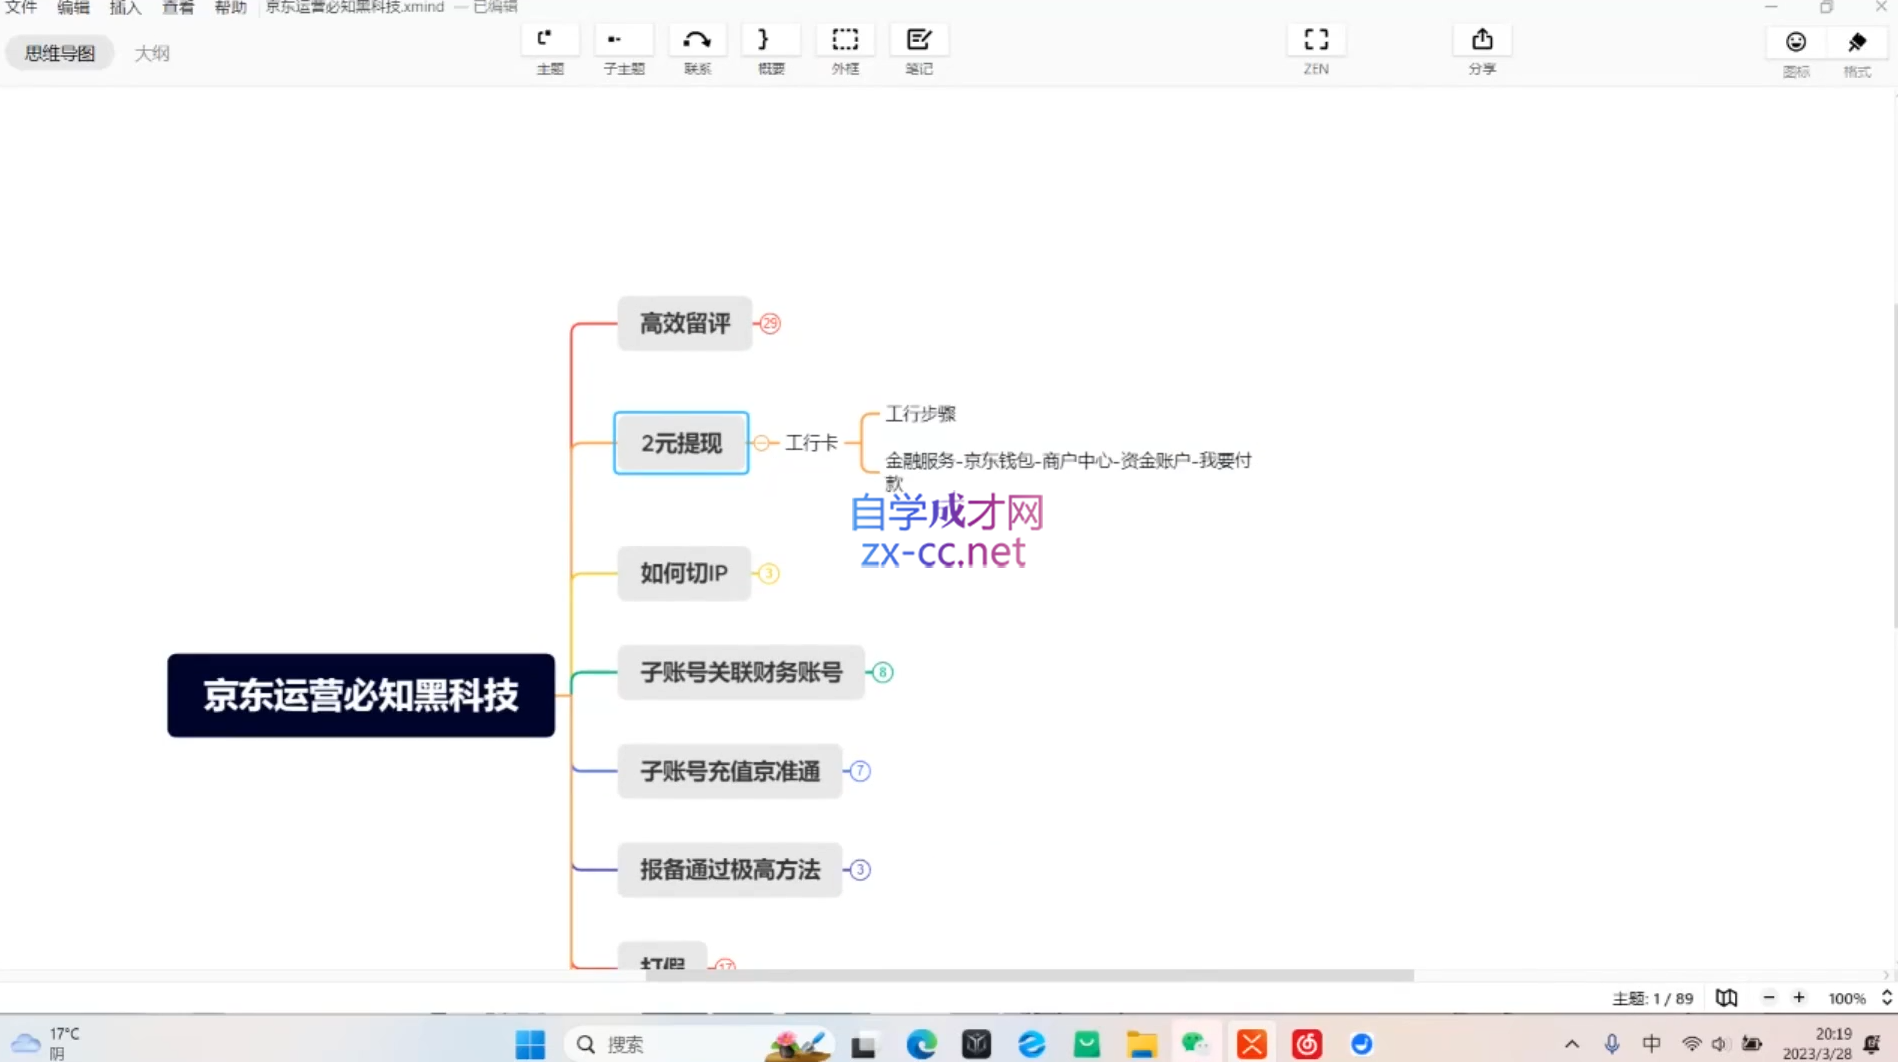Click the horizontal canvas scrollbar

coord(1030,975)
